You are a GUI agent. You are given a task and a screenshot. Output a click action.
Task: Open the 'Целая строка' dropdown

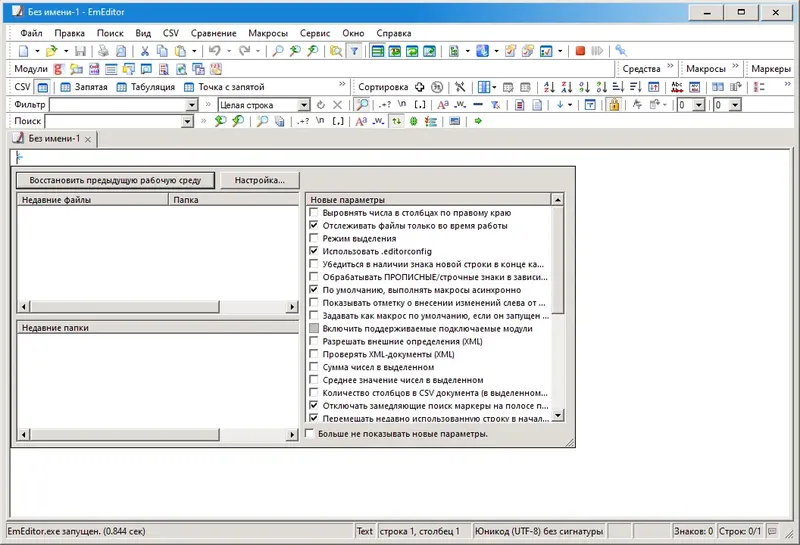(304, 105)
